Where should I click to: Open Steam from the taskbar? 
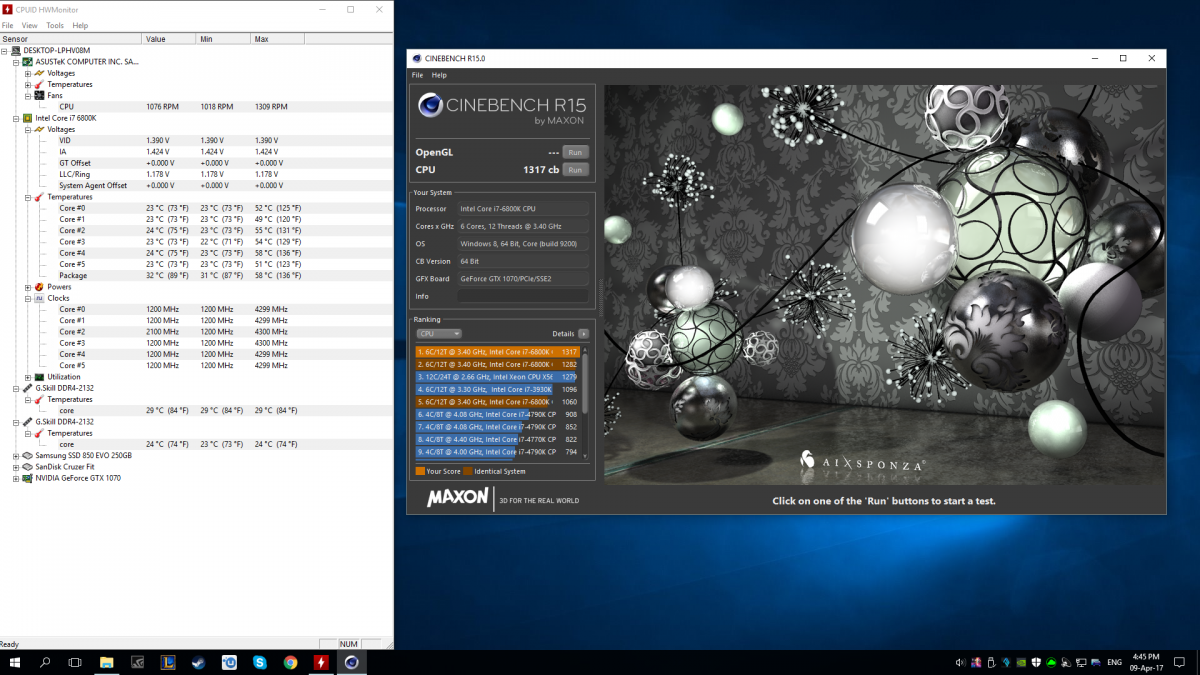tap(199, 662)
